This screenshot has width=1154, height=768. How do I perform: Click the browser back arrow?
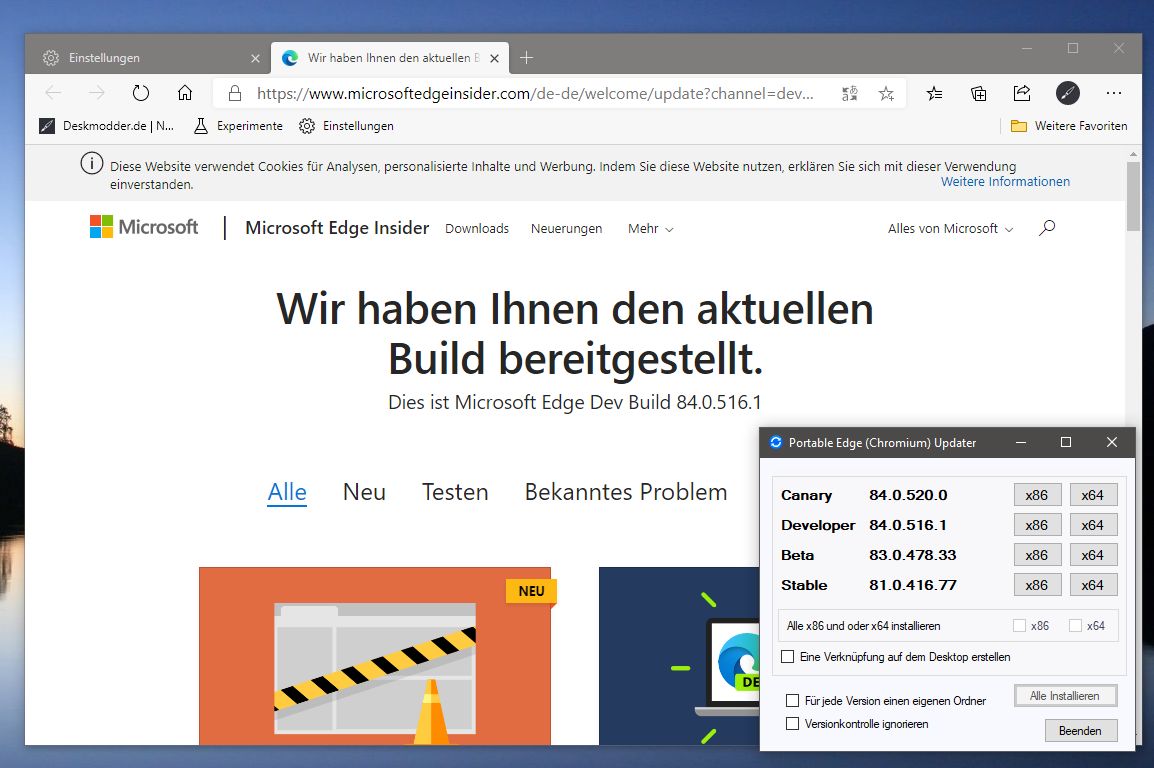pos(53,93)
